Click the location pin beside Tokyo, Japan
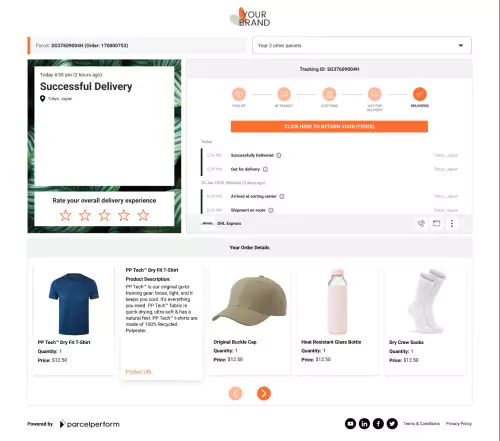This screenshot has width=500, height=441. [x=42, y=99]
